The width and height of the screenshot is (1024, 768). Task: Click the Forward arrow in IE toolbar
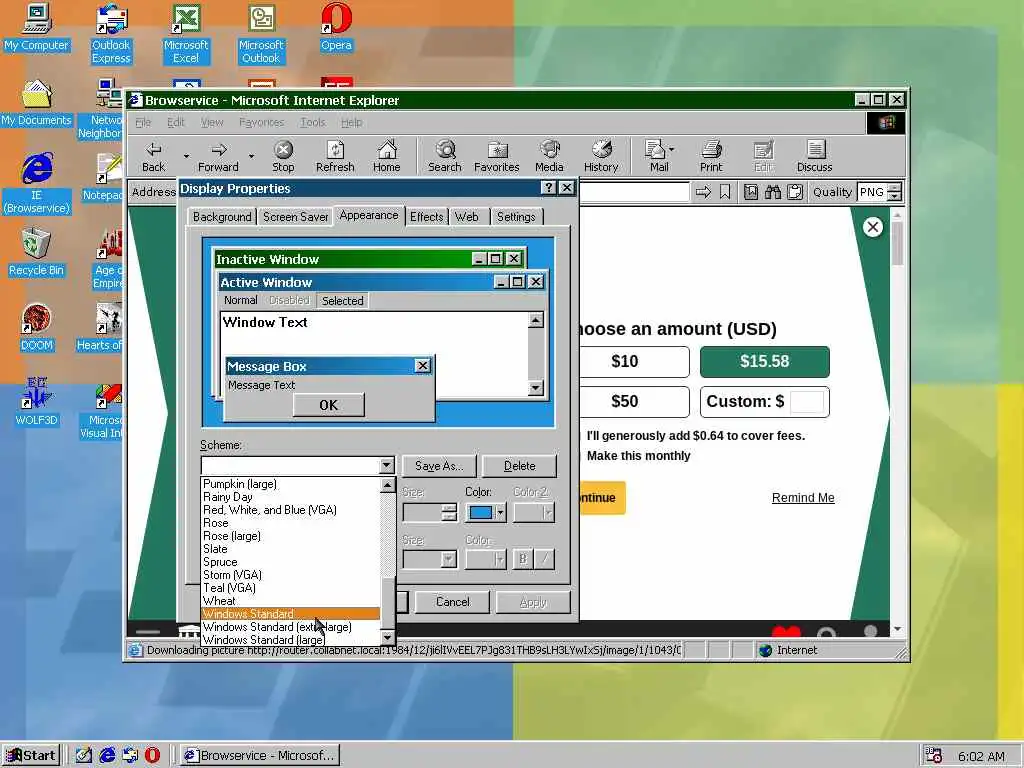click(218, 157)
